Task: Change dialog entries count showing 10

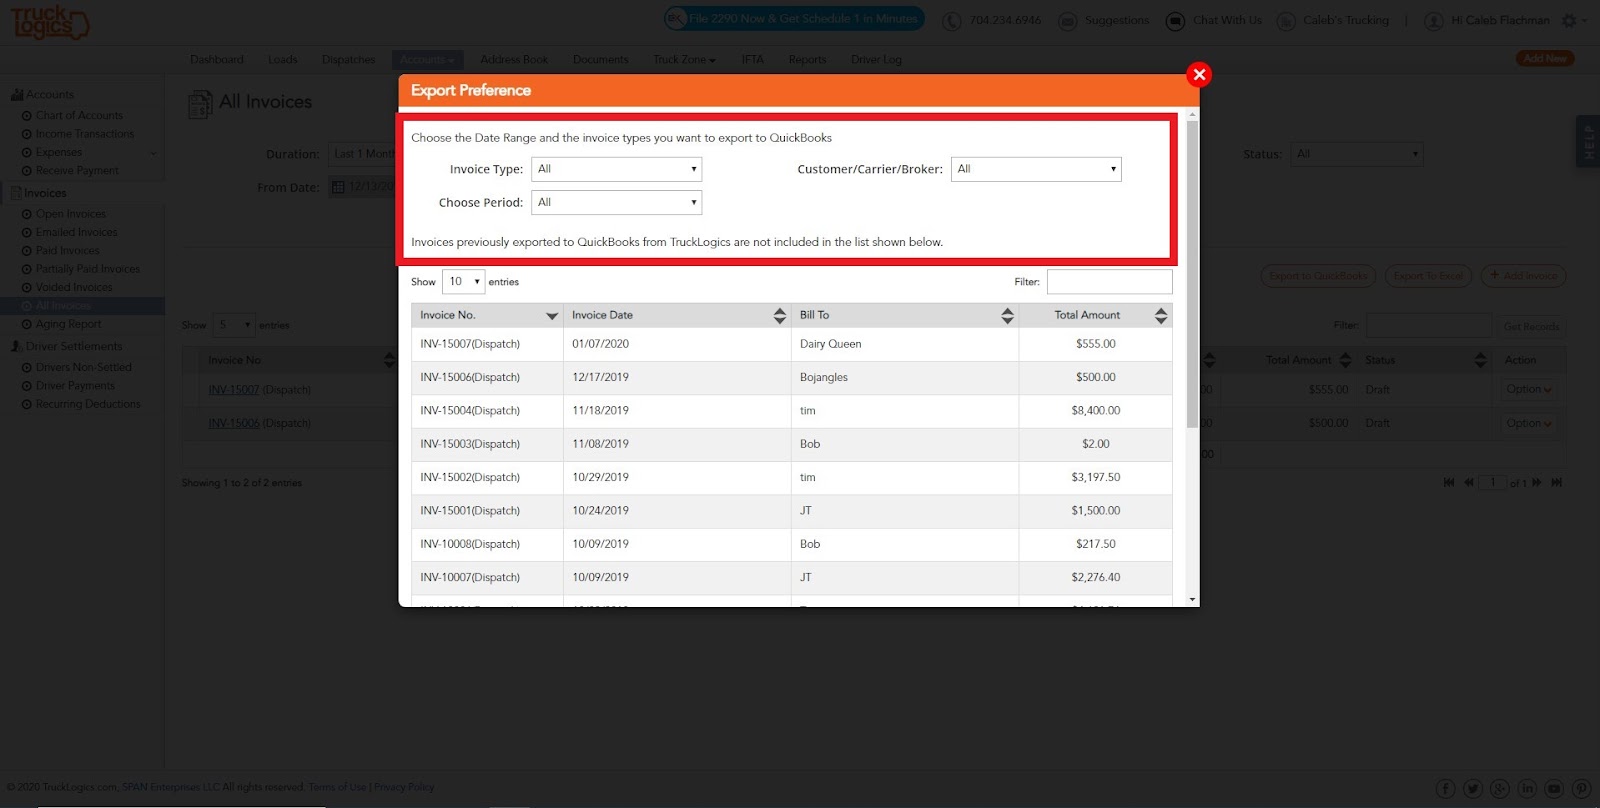Action: pyautogui.click(x=463, y=282)
